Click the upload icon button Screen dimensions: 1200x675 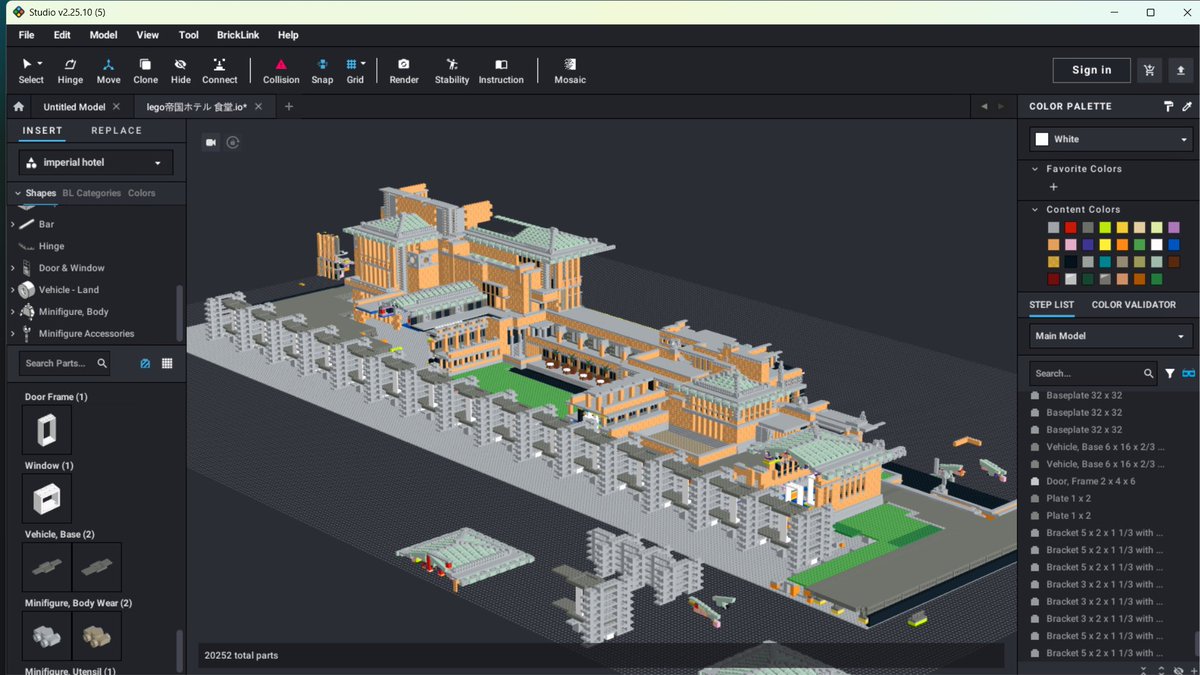(x=1181, y=70)
